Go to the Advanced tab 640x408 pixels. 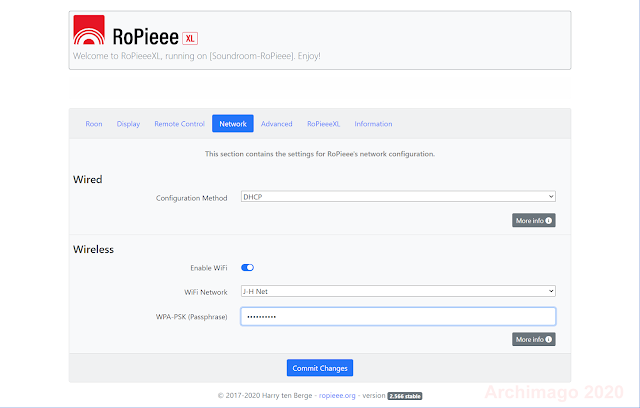(276, 124)
